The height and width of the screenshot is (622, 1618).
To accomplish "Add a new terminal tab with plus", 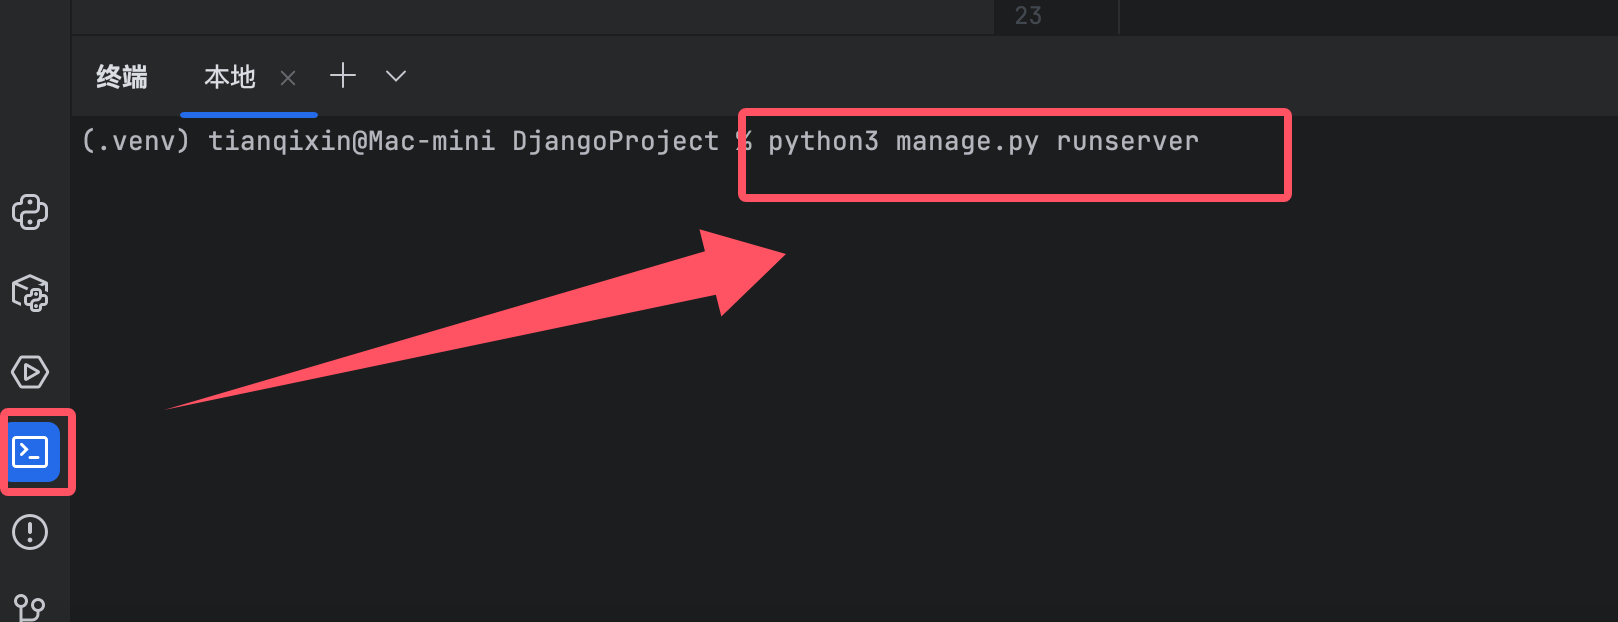I will [343, 76].
